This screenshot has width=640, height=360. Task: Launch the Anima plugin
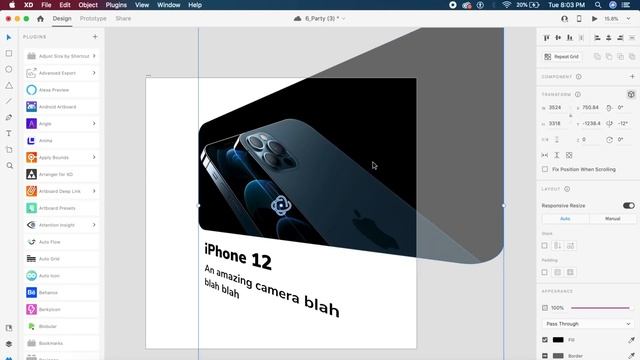coord(62,140)
